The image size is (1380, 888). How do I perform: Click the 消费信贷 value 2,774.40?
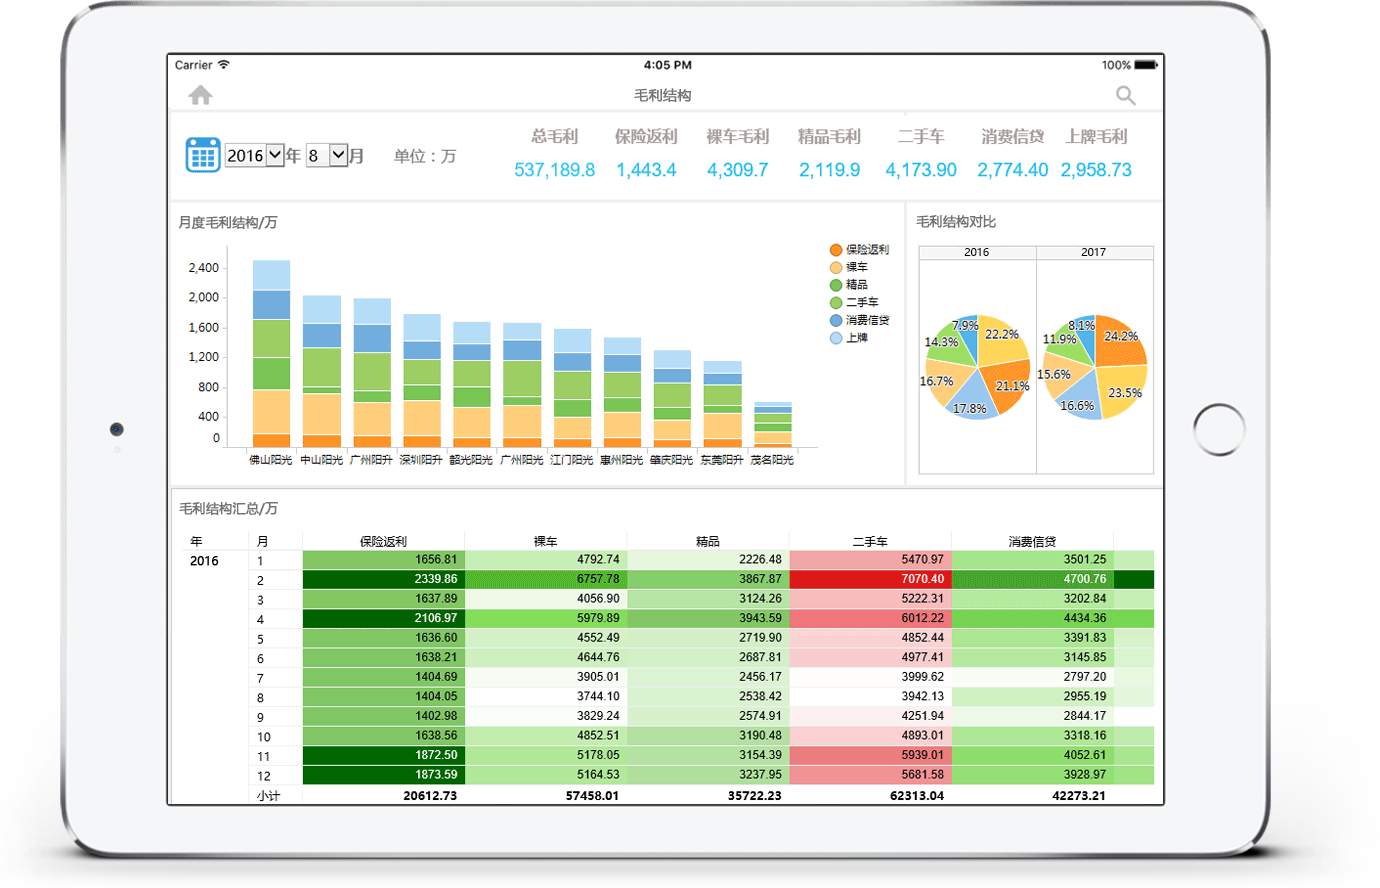coord(1013,170)
